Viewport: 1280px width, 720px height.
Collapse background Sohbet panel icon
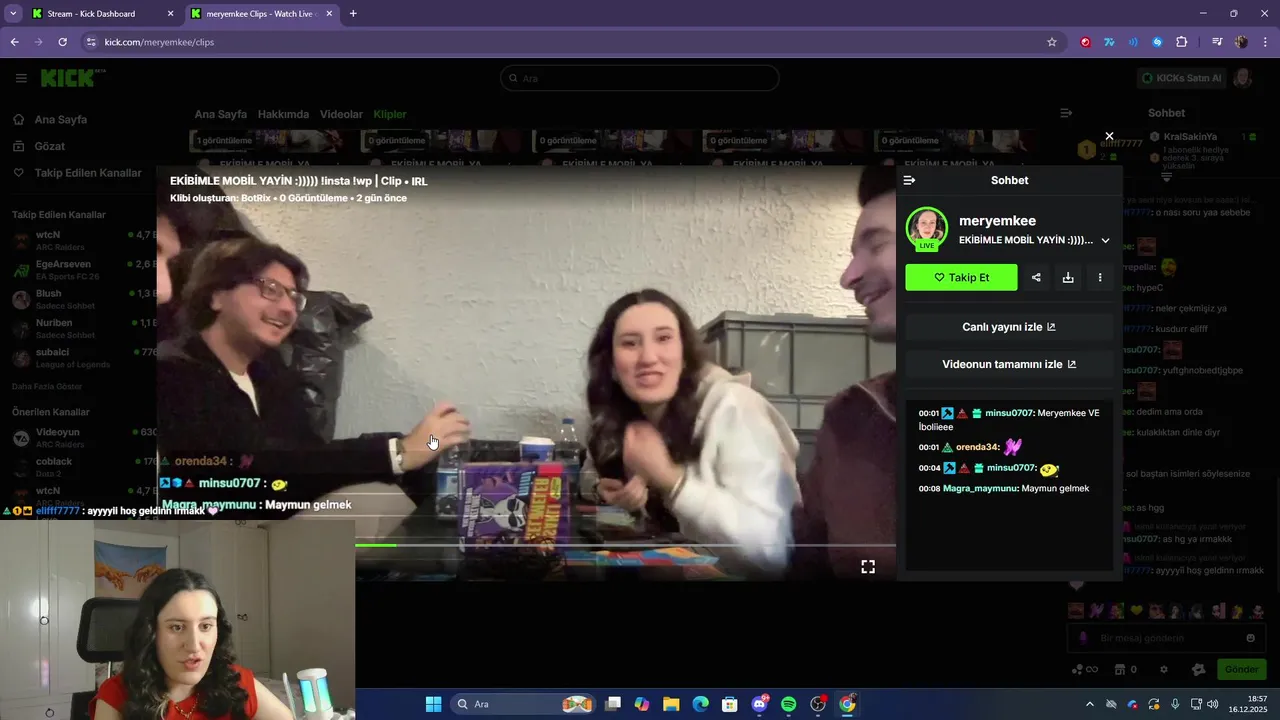1066,113
